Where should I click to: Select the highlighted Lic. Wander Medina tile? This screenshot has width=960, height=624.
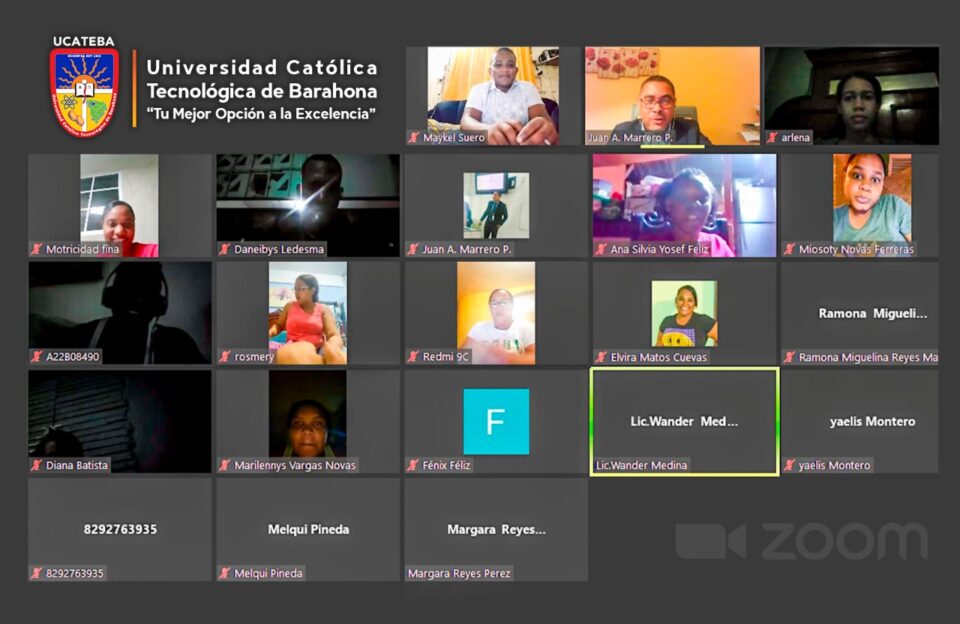[684, 421]
